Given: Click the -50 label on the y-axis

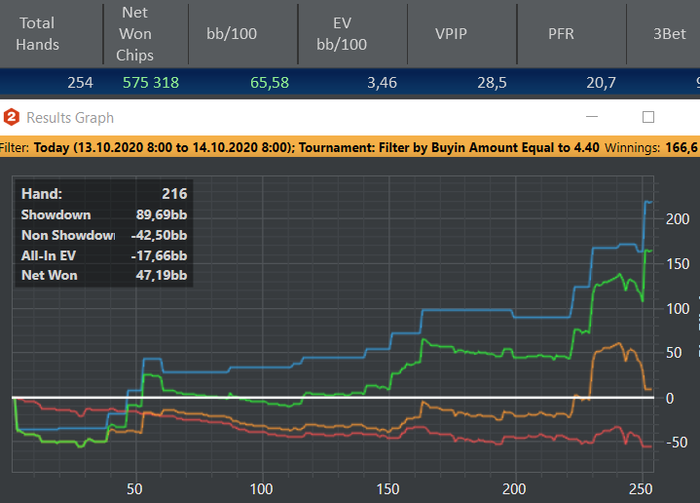Looking at the screenshot, I should (676, 442).
